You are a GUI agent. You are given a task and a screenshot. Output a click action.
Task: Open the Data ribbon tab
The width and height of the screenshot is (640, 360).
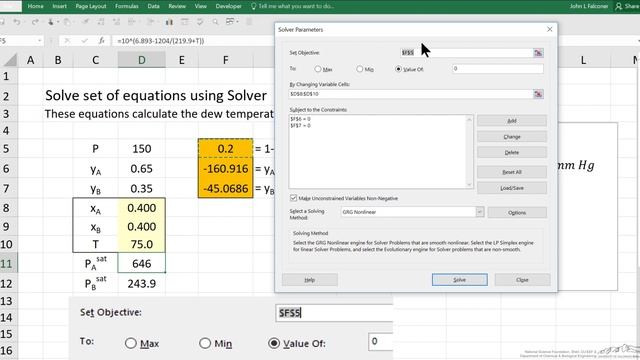pos(153,6)
